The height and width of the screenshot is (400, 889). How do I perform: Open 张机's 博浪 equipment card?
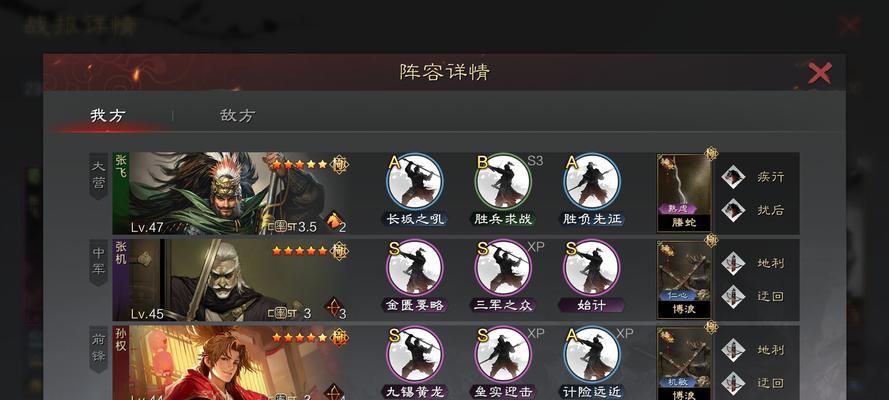click(684, 279)
